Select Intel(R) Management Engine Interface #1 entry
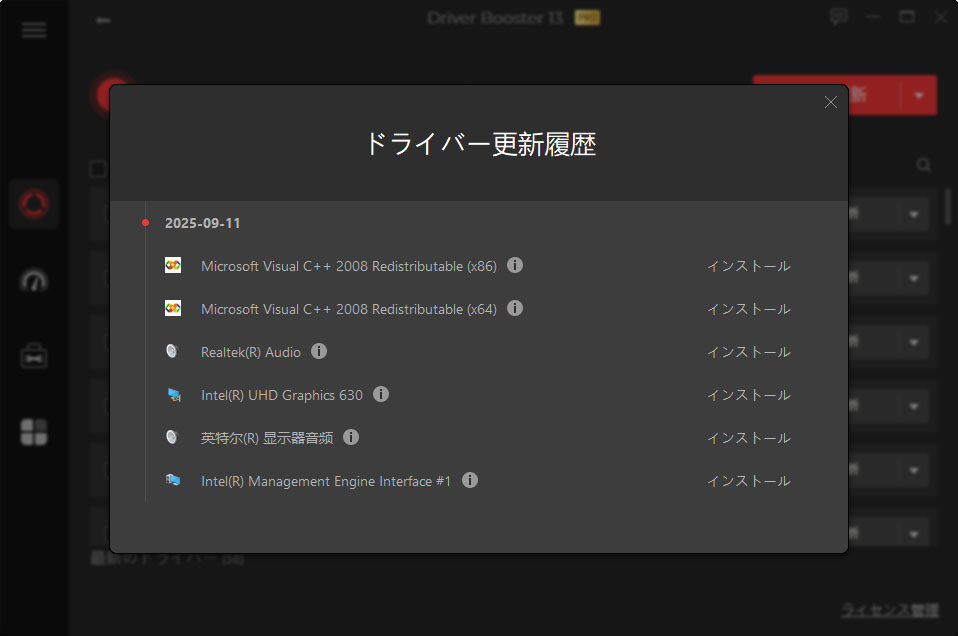 [326, 481]
